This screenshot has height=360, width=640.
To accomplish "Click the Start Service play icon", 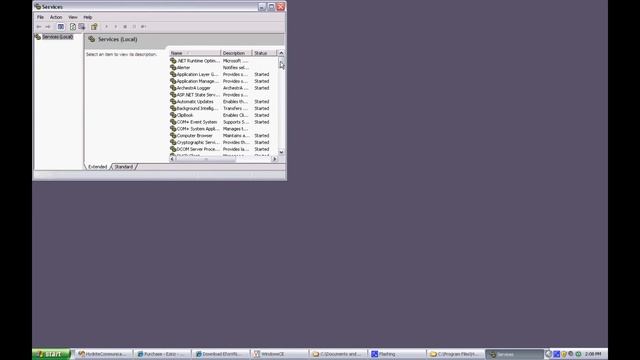I will coord(107,27).
